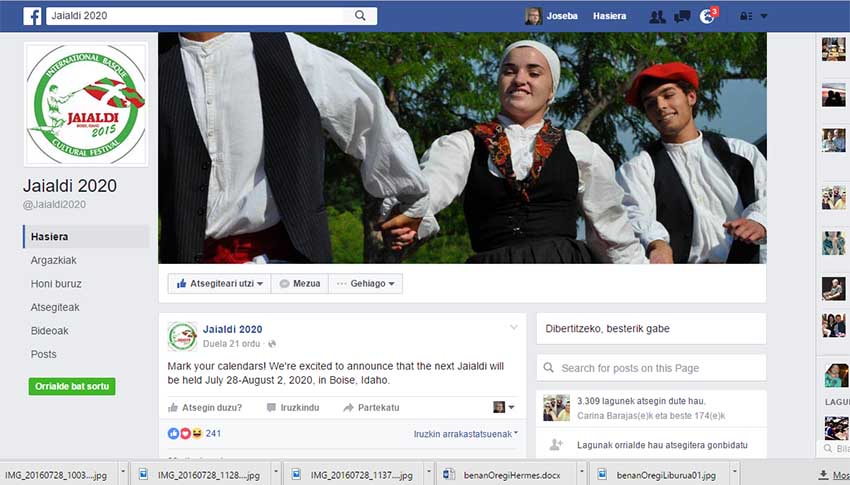Screen dimensions: 850x485
Task: Click Partekatu share button
Action: coord(371,408)
